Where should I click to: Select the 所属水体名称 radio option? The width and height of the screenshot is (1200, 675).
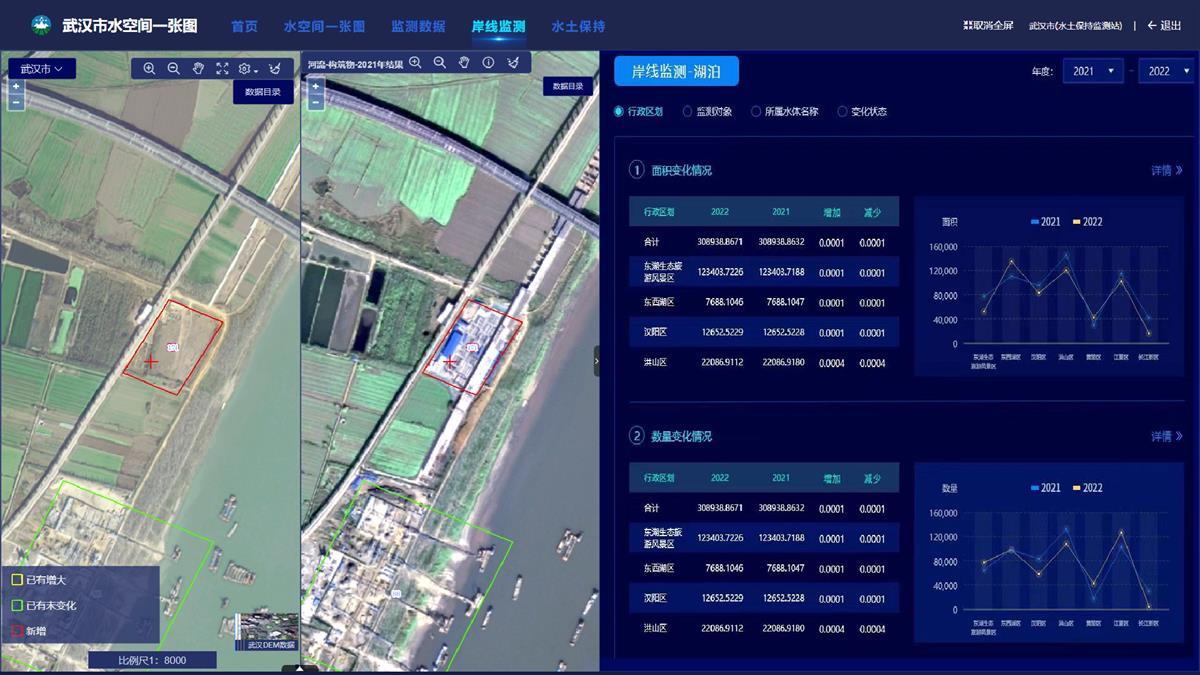756,112
